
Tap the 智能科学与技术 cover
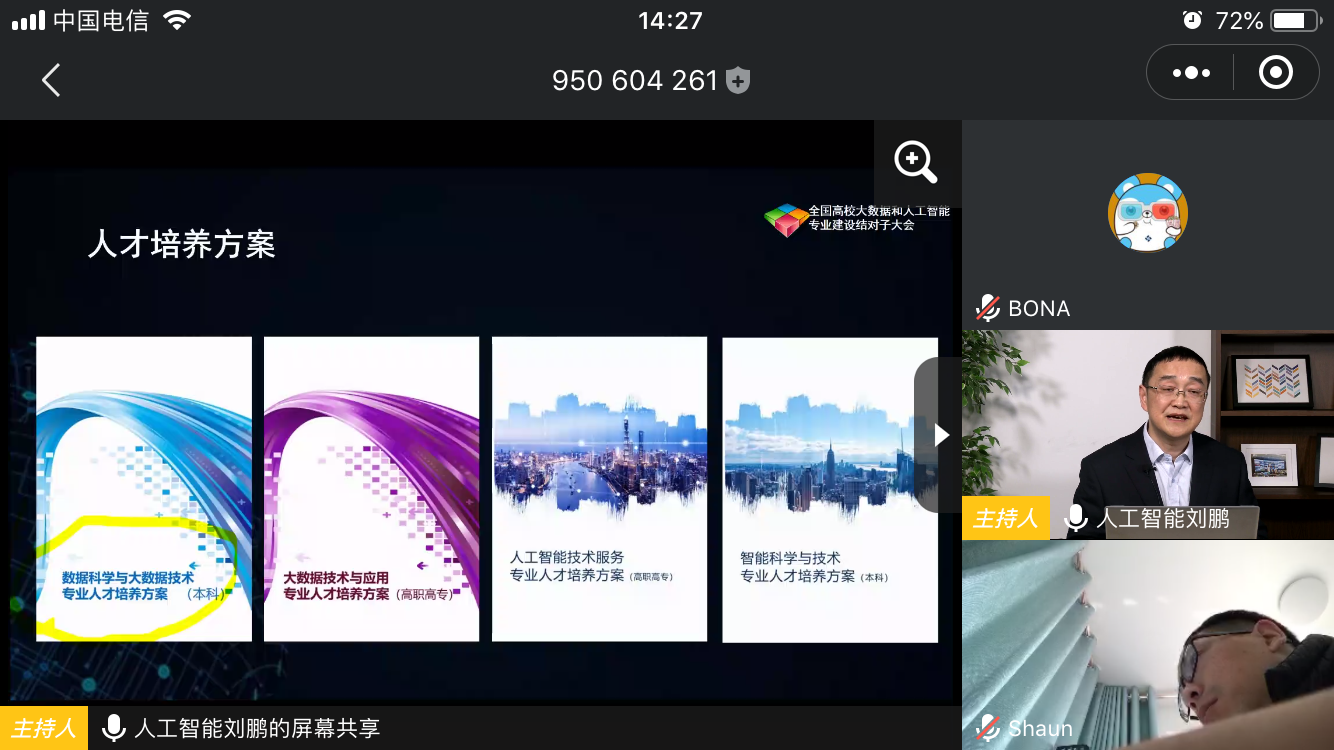pyautogui.click(x=829, y=488)
